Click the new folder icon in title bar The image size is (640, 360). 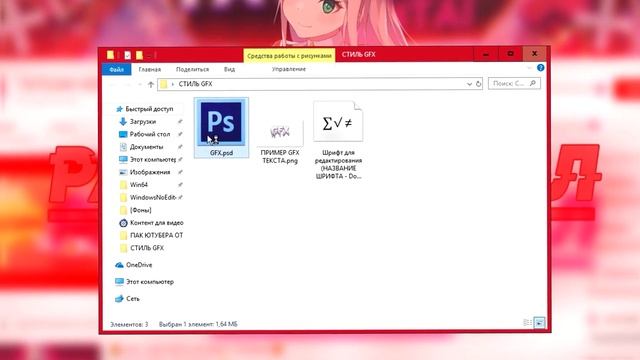[139, 55]
